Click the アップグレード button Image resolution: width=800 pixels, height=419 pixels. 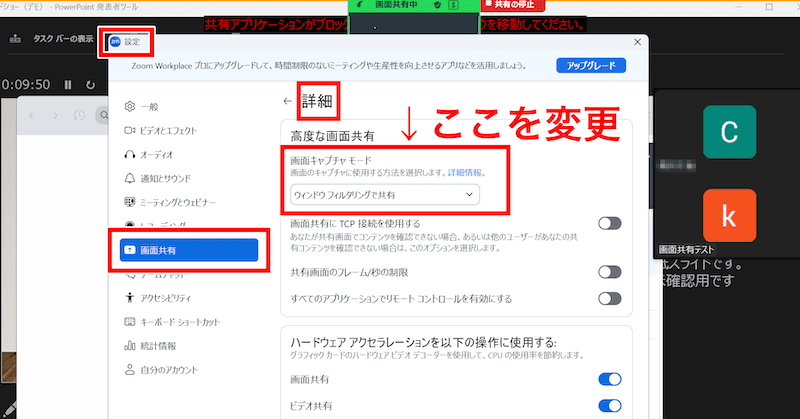click(590, 66)
